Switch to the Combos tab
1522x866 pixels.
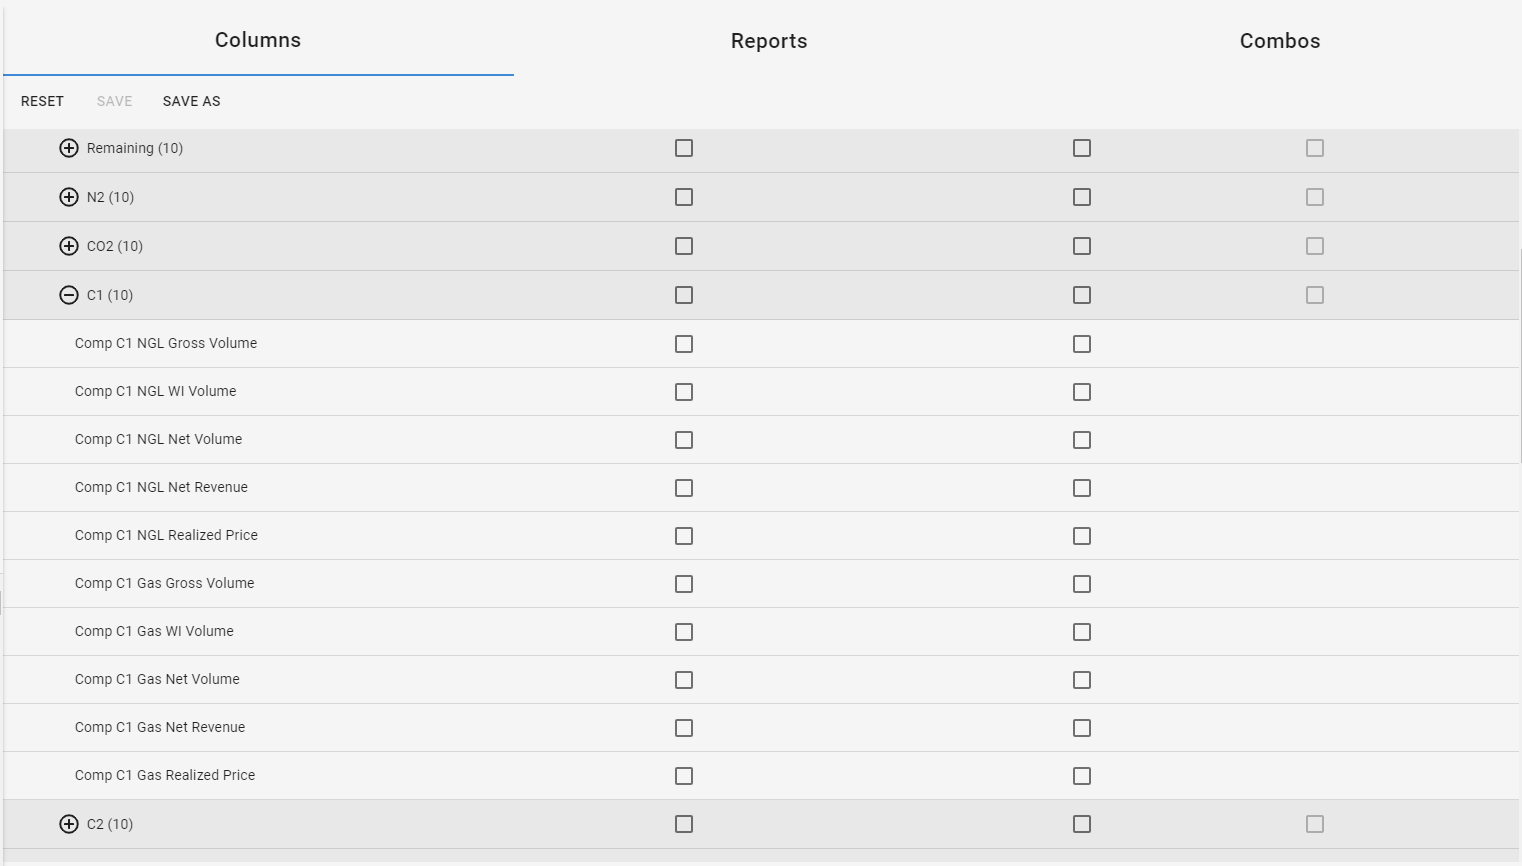pyautogui.click(x=1279, y=41)
